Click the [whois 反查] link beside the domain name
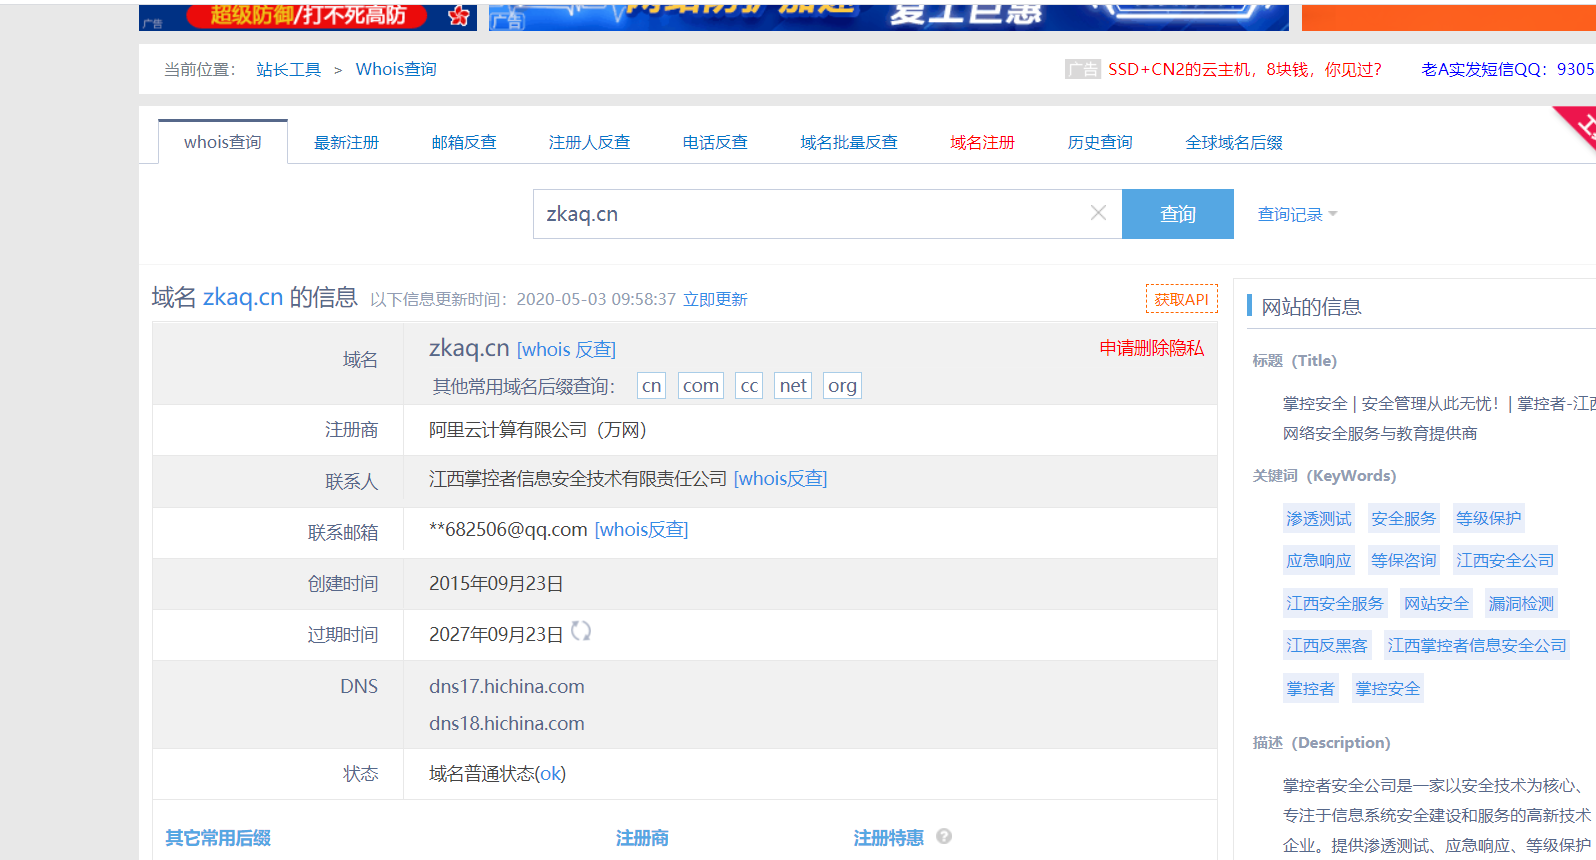This screenshot has height=860, width=1596. click(x=566, y=349)
